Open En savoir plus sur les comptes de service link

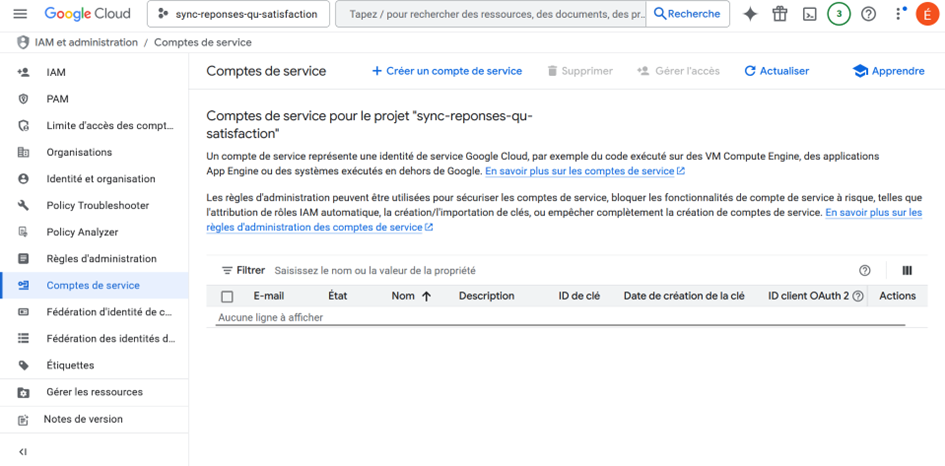tap(585, 171)
